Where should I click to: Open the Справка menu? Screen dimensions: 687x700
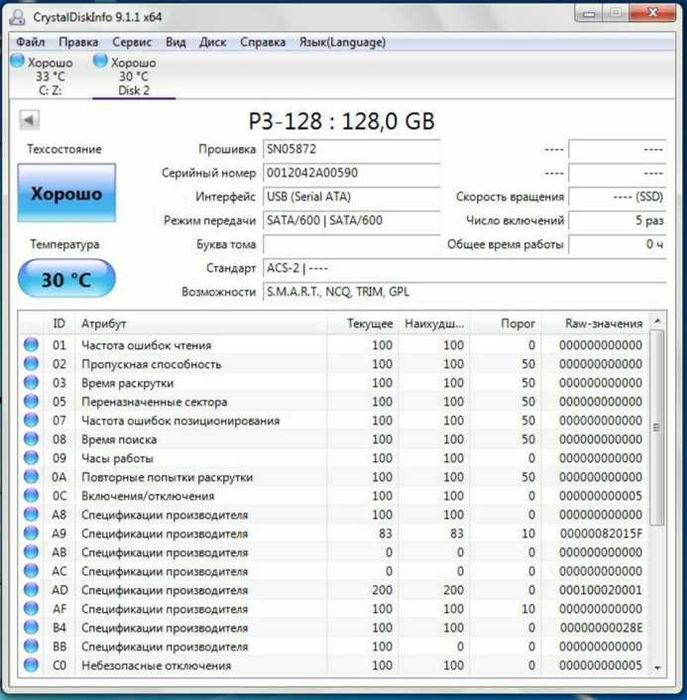262,42
